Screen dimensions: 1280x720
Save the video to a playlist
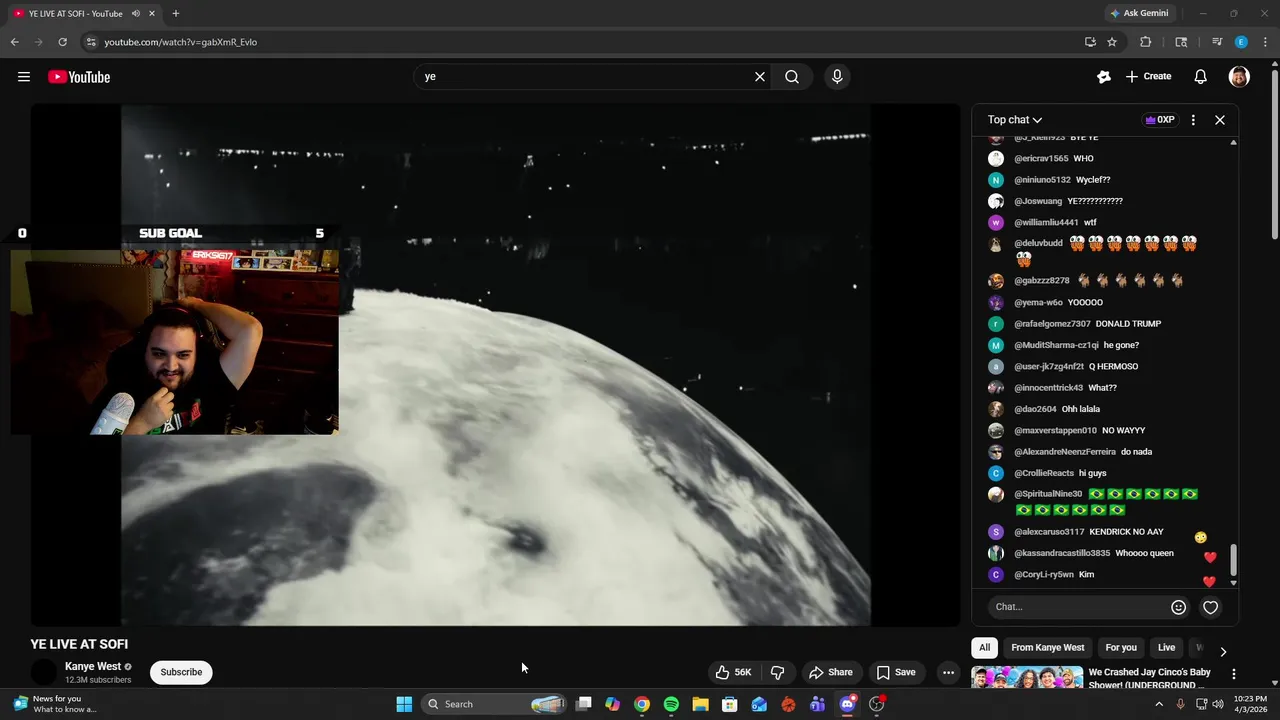895,672
